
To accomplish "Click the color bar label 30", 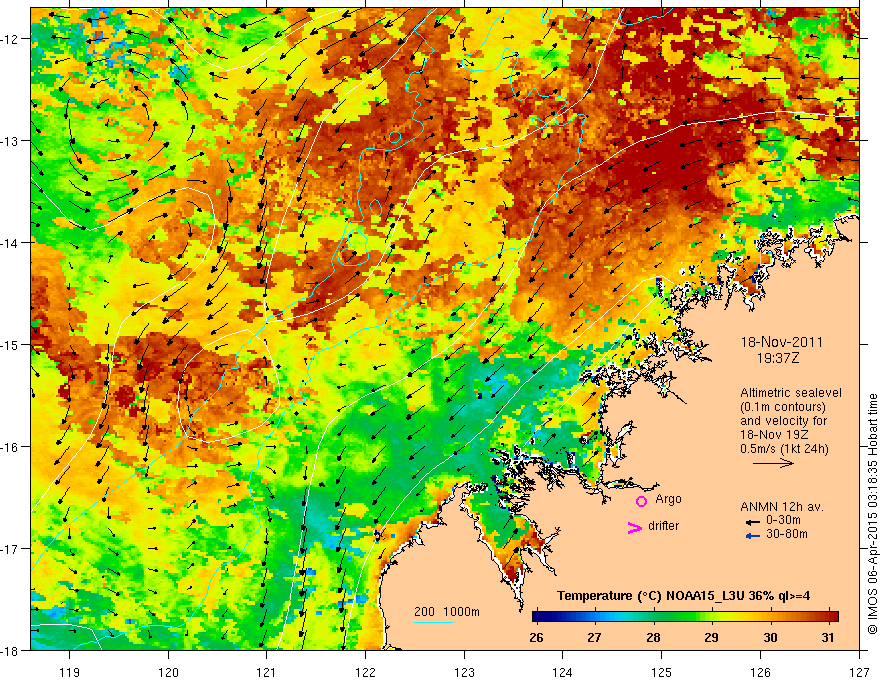I will pos(770,637).
